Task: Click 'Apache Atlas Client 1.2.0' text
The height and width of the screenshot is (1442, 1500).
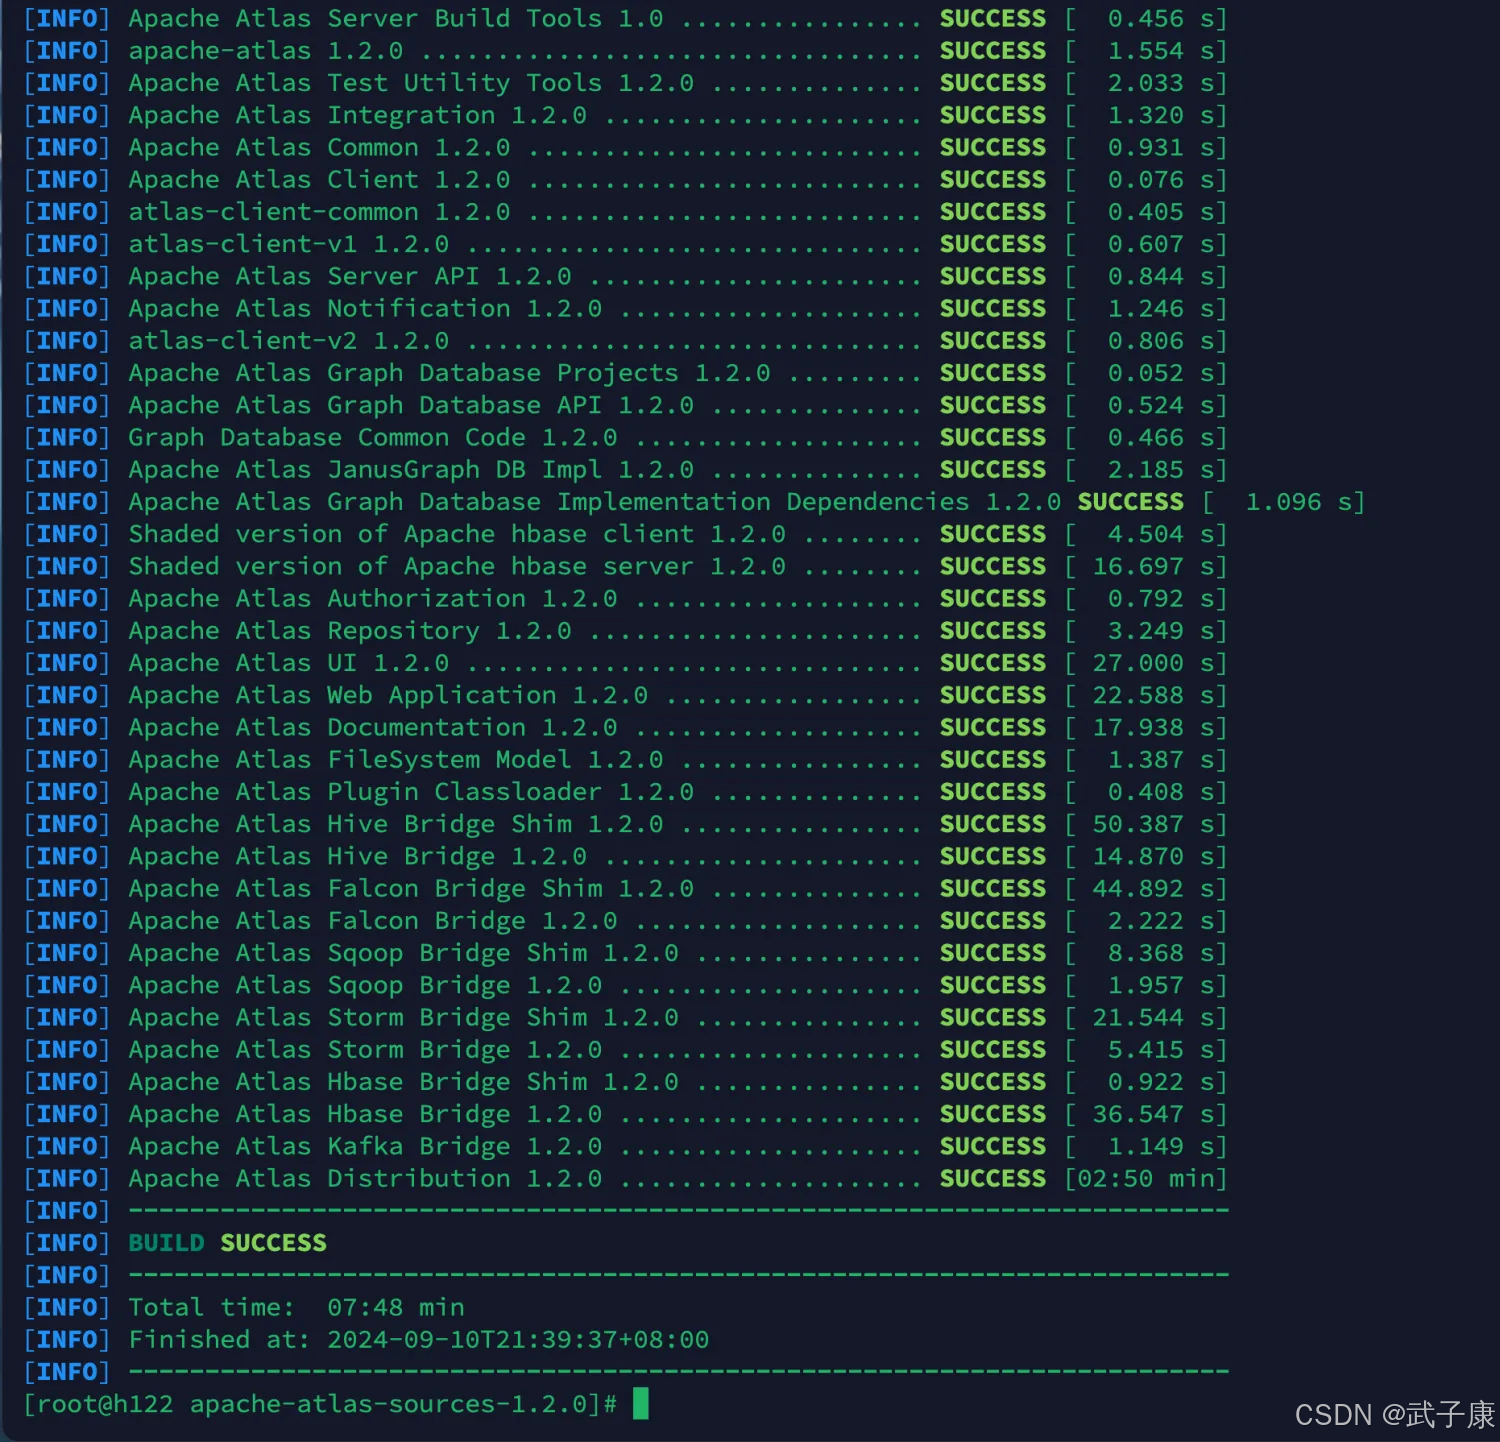Action: click(x=319, y=180)
